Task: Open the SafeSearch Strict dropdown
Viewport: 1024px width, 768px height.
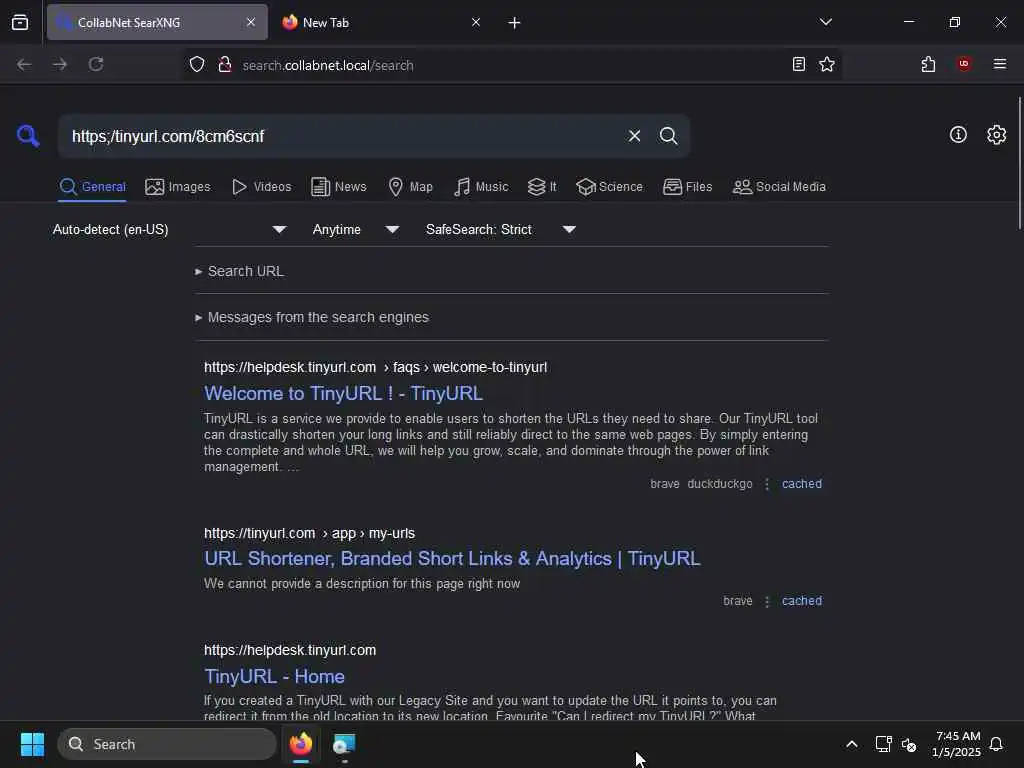Action: pos(500,229)
